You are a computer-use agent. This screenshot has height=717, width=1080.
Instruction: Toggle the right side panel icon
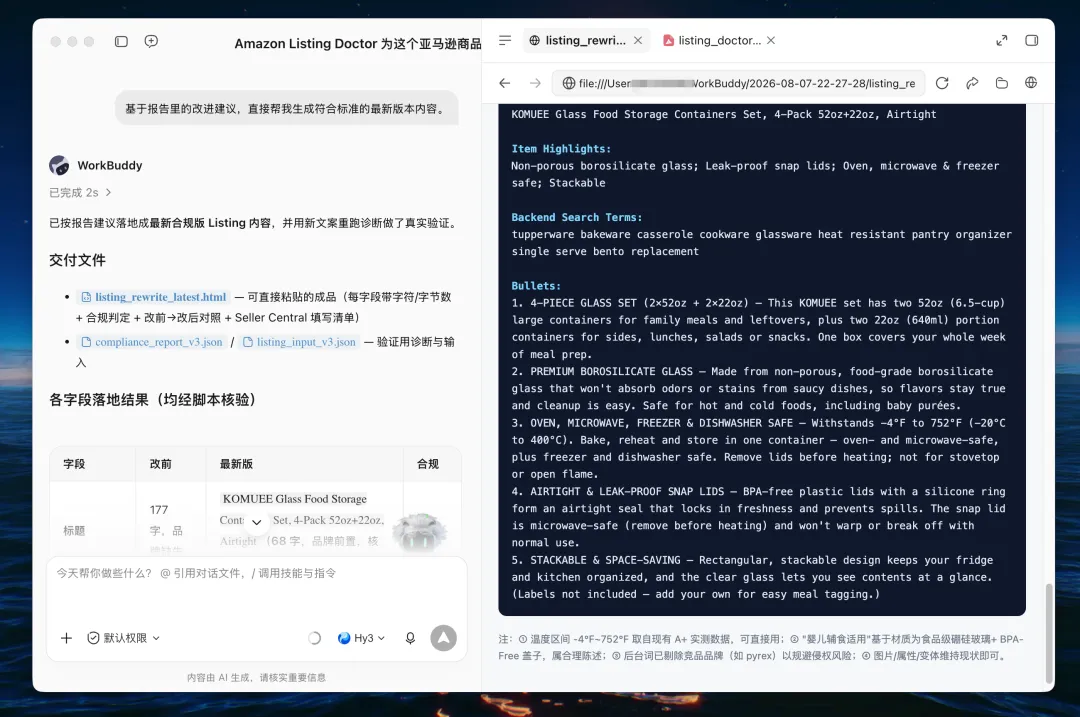[x=1032, y=41]
